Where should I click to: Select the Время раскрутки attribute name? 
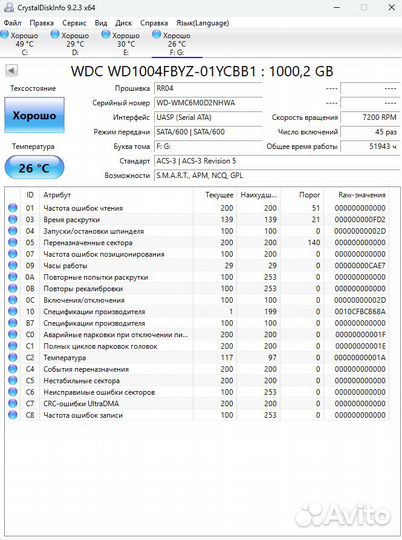71,220
